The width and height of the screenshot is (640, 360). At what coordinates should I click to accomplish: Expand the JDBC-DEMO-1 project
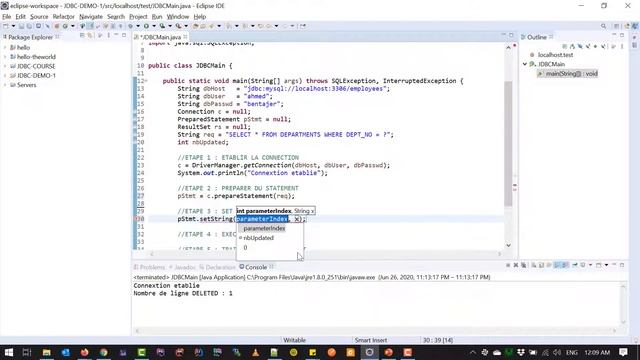click(x=5, y=76)
